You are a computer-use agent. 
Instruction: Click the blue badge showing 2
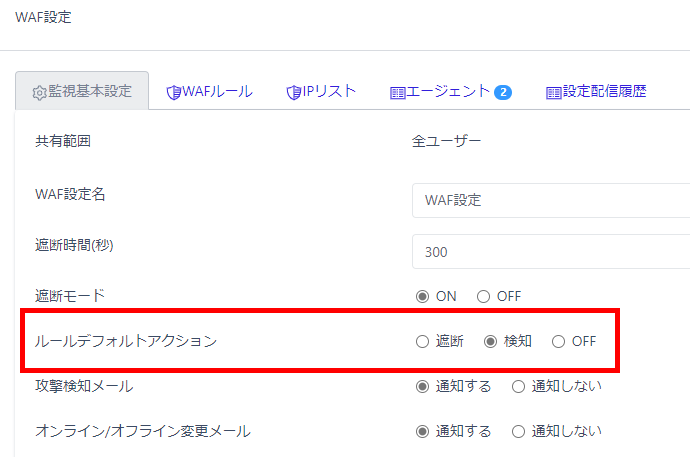(502, 92)
